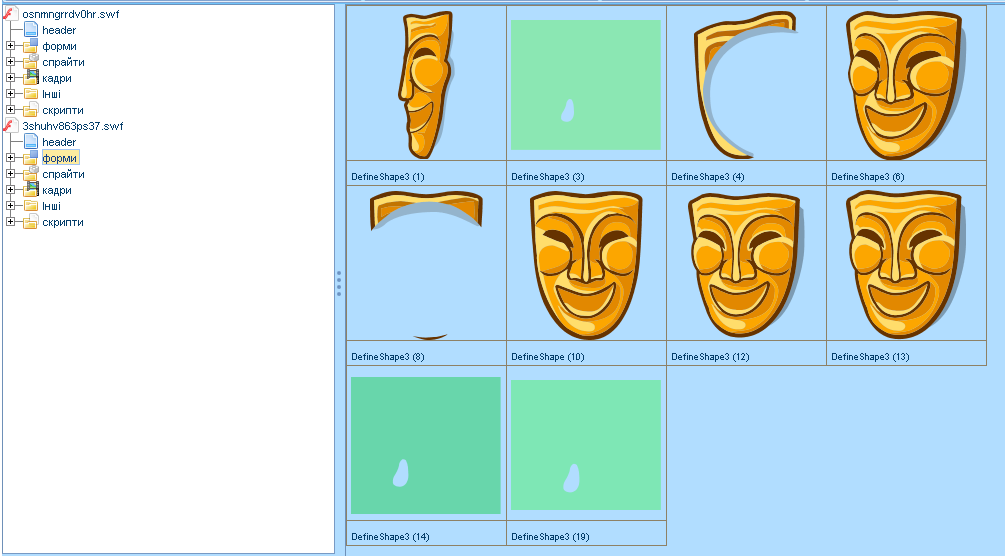The image size is (1005, 556).
Task: Open the mask thumbnail DefineShape3 (13)
Action: click(x=906, y=264)
